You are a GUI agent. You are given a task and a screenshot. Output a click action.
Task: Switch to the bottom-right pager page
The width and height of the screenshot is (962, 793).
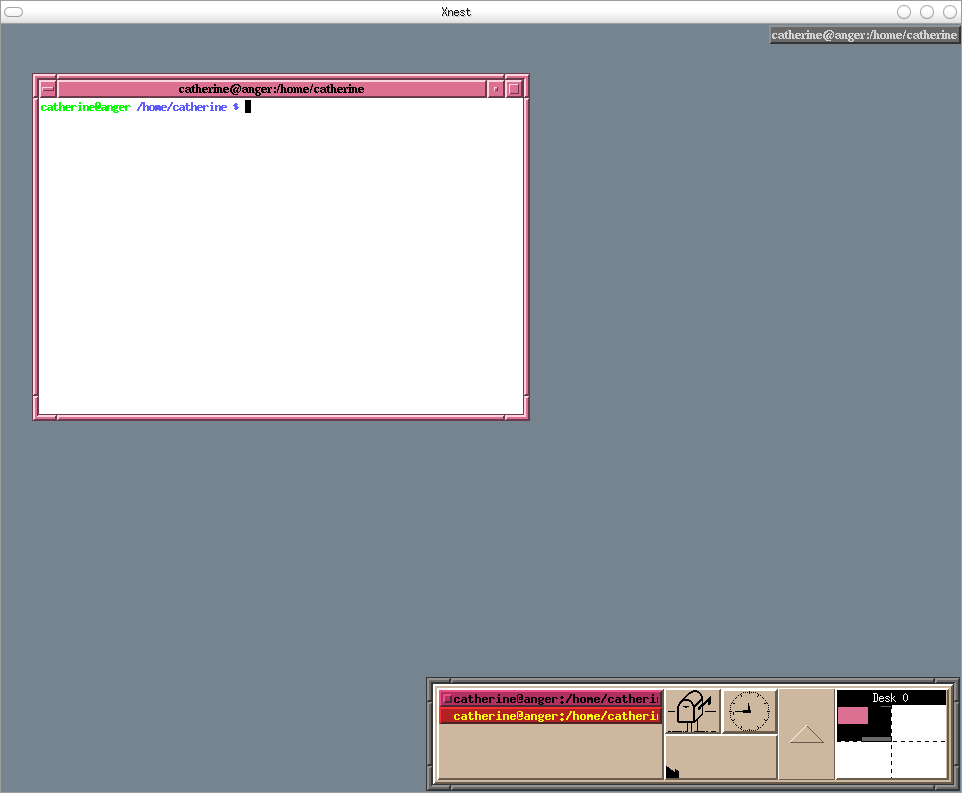point(918,758)
